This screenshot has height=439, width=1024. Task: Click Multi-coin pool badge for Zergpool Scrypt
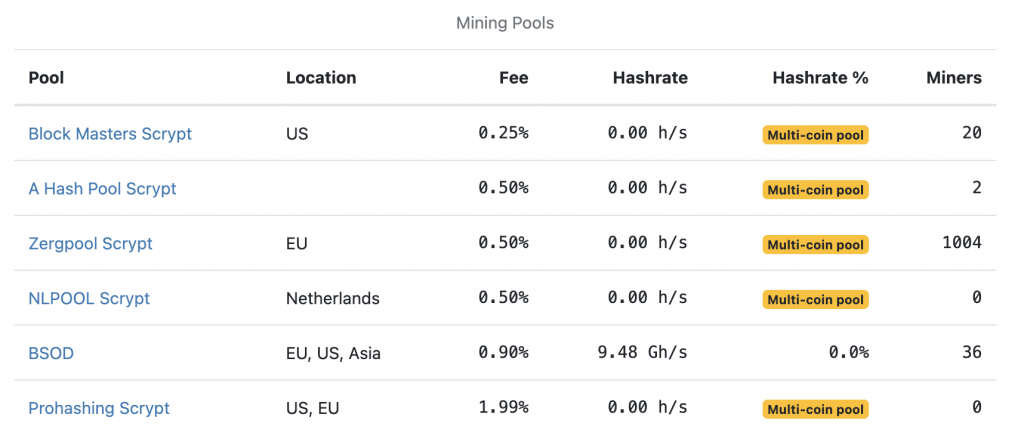click(x=816, y=245)
